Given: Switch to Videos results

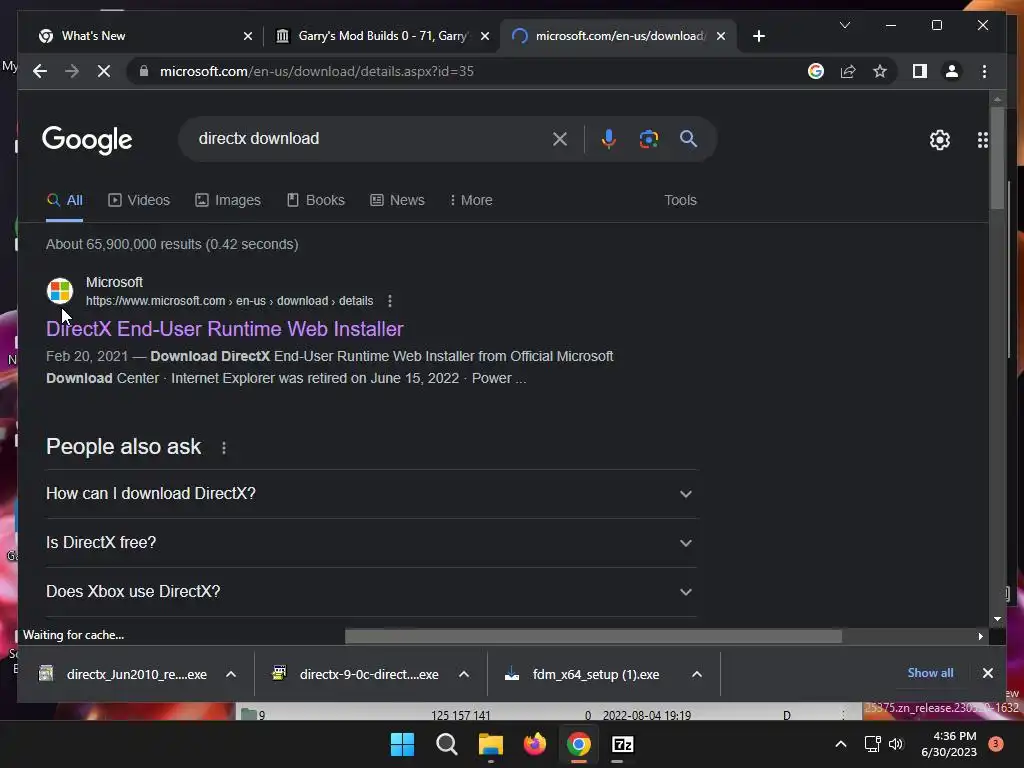Looking at the screenshot, I should (139, 200).
